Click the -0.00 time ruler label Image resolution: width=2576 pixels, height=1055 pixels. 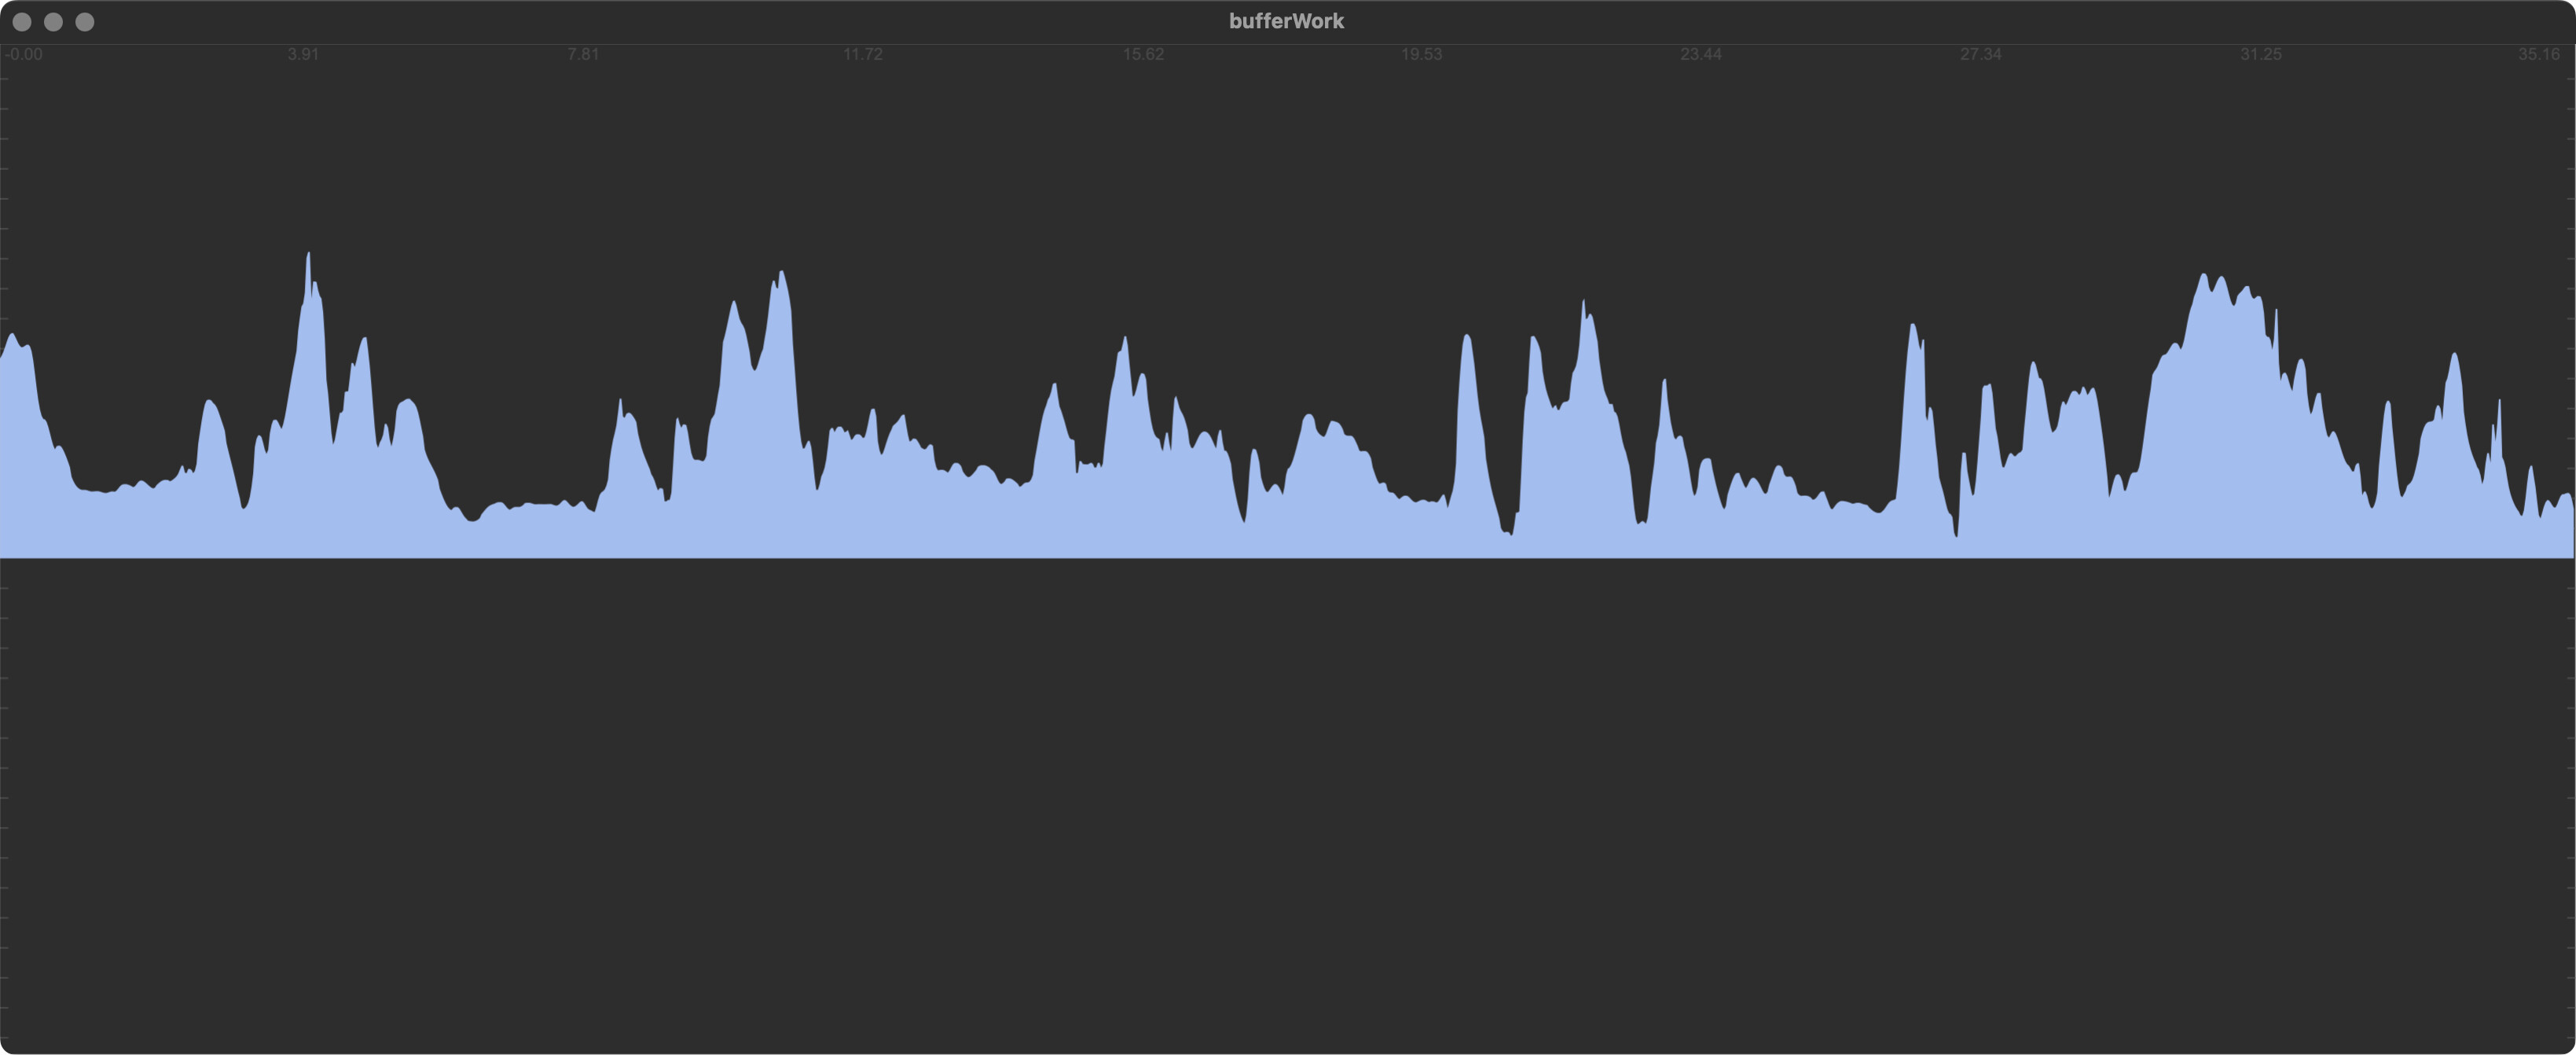pos(24,54)
